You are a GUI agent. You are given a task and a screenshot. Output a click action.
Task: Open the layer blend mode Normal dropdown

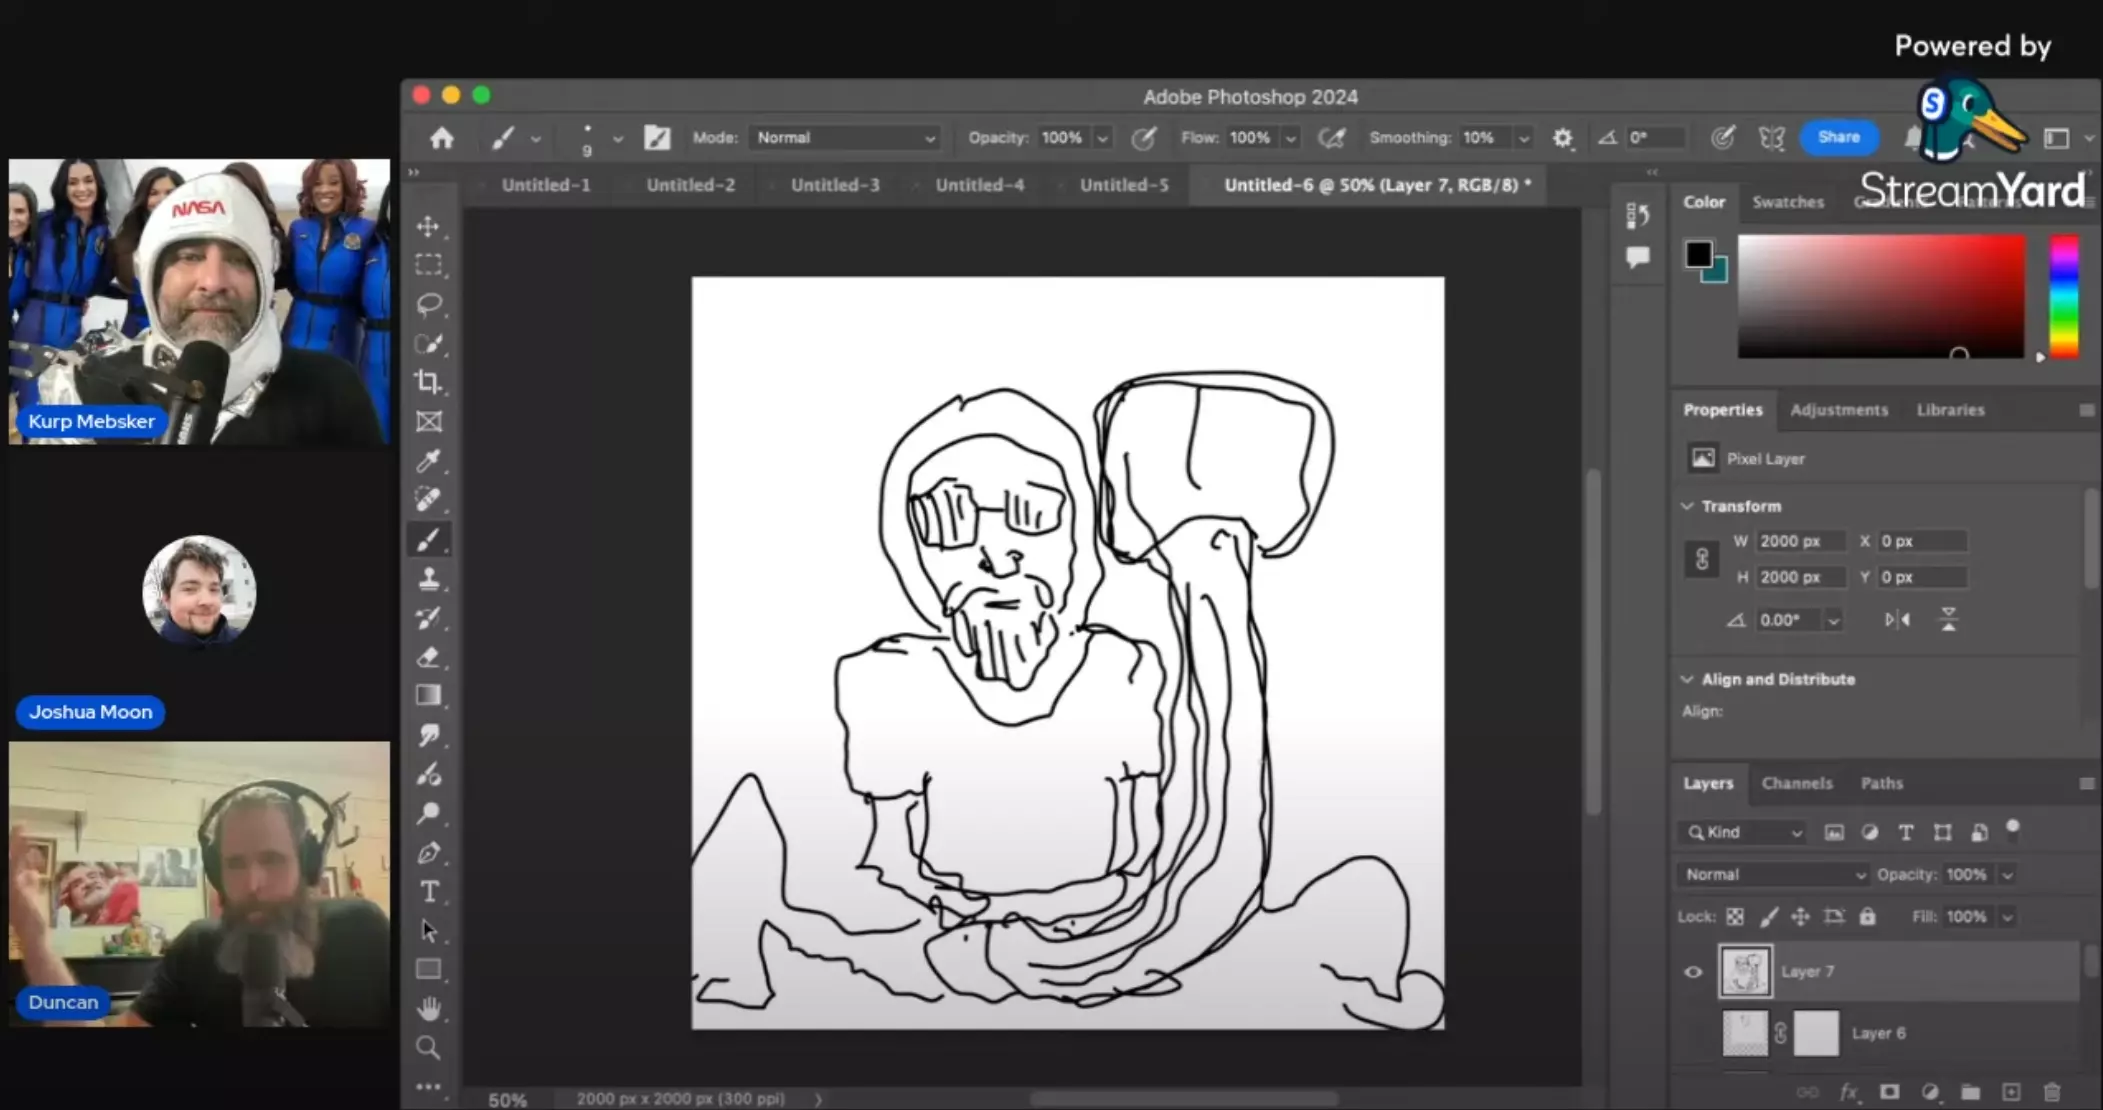coord(1774,875)
